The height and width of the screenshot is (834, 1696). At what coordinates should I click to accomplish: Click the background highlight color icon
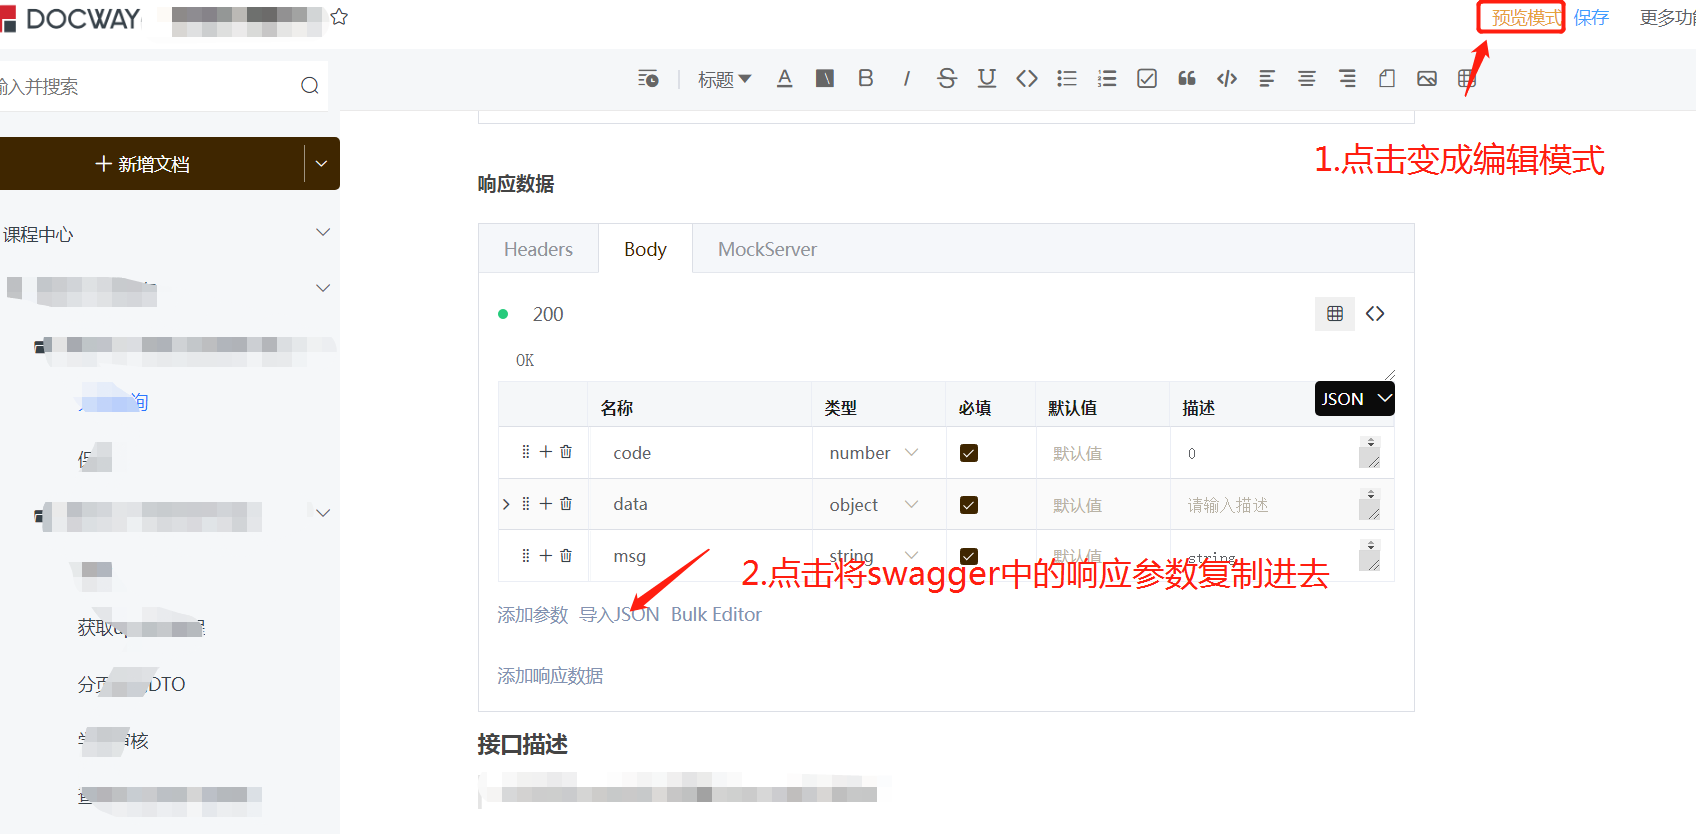coord(825,78)
